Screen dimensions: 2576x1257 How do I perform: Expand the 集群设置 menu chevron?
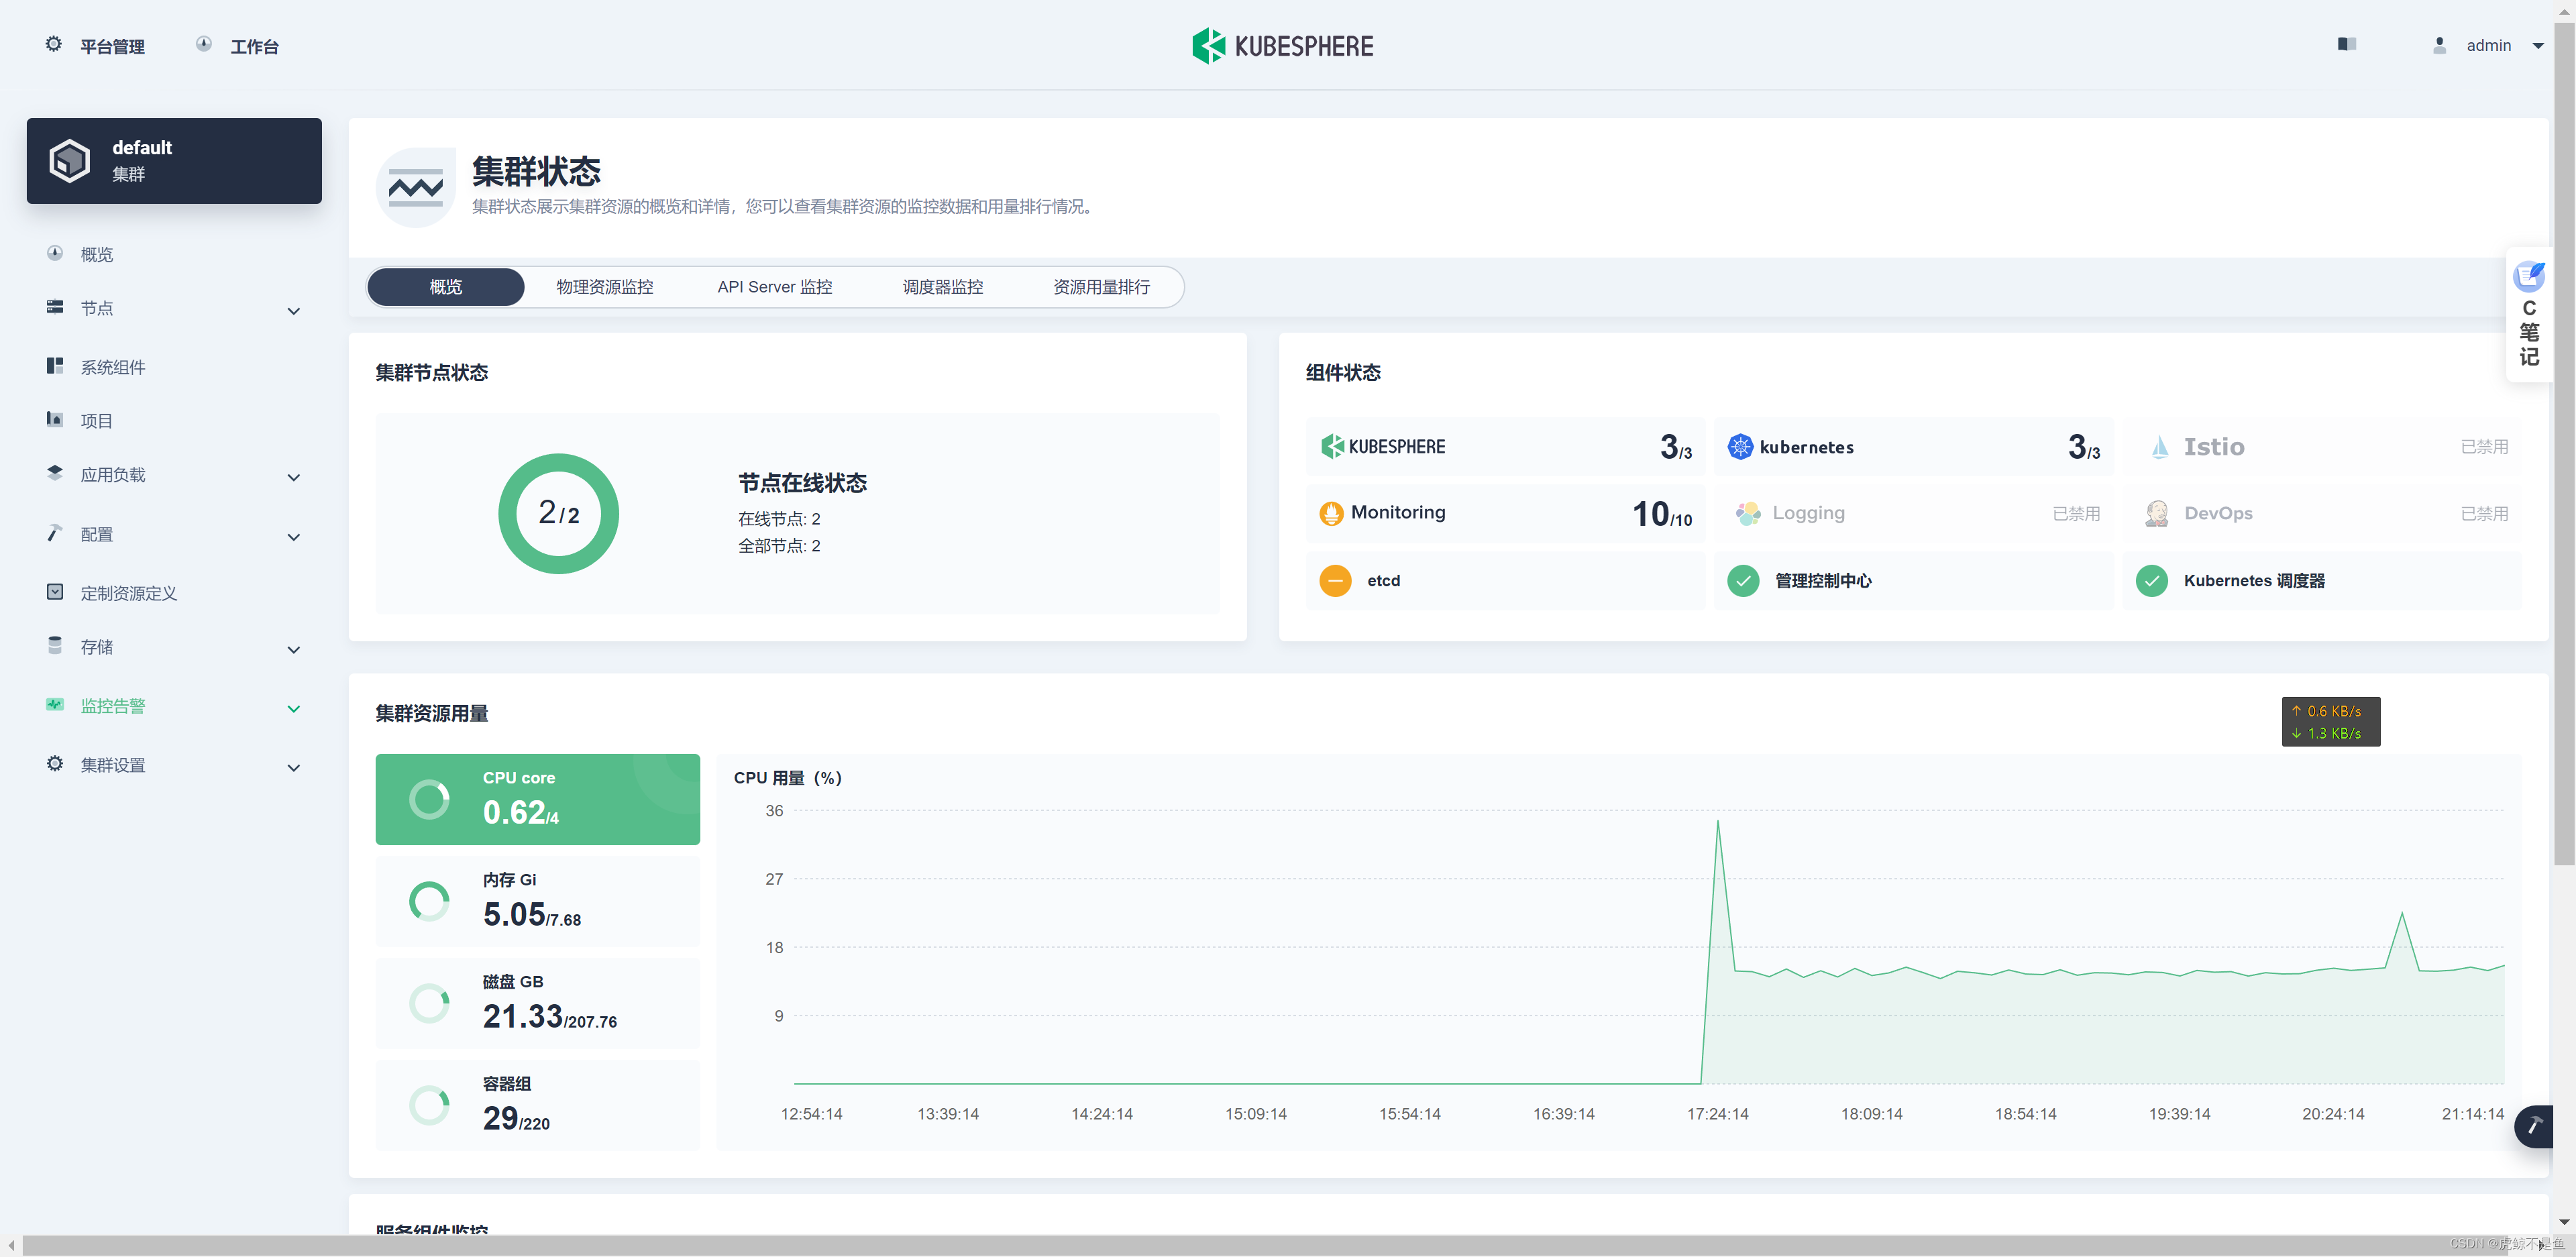(294, 768)
